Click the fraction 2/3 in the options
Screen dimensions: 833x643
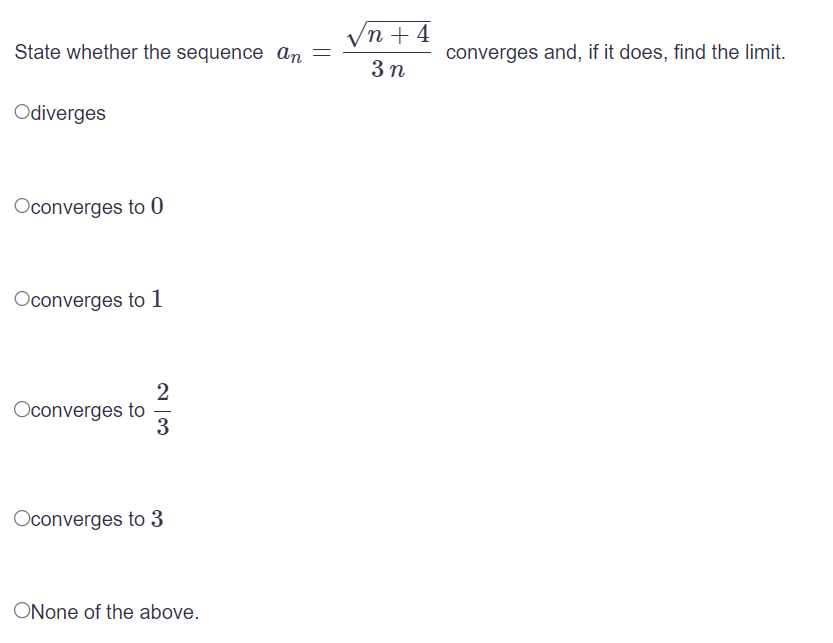[x=162, y=410]
